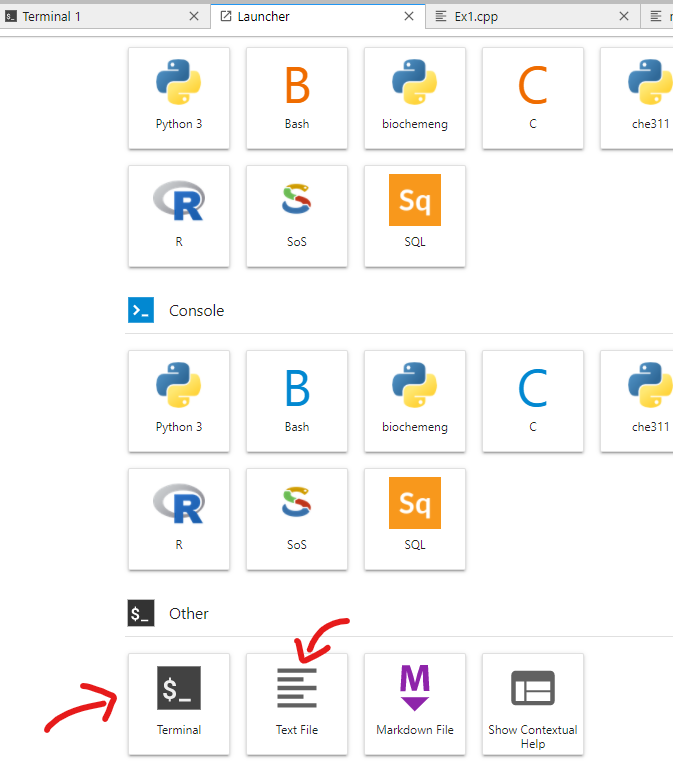Image resolution: width=673 pixels, height=768 pixels.
Task: Start C console with blue C icon
Action: (x=533, y=401)
